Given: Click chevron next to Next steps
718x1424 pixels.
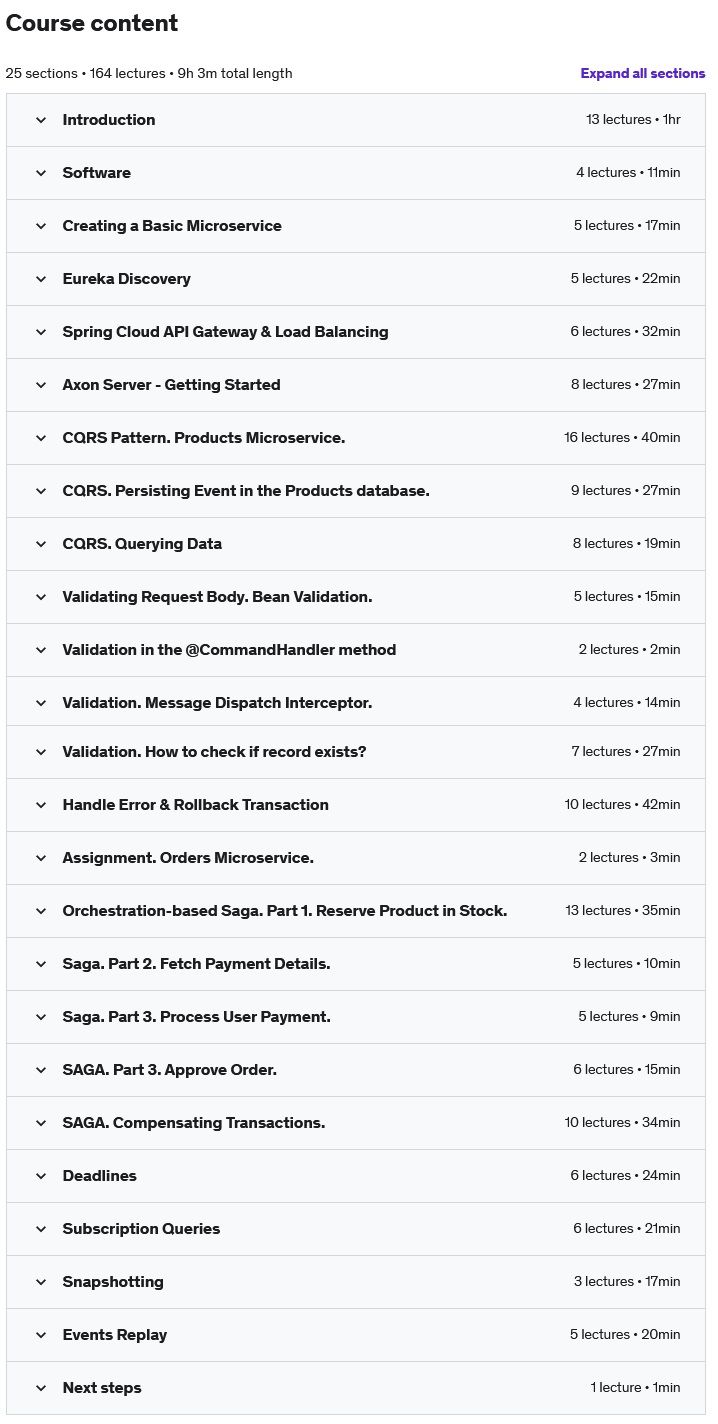Looking at the screenshot, I should coord(41,1388).
